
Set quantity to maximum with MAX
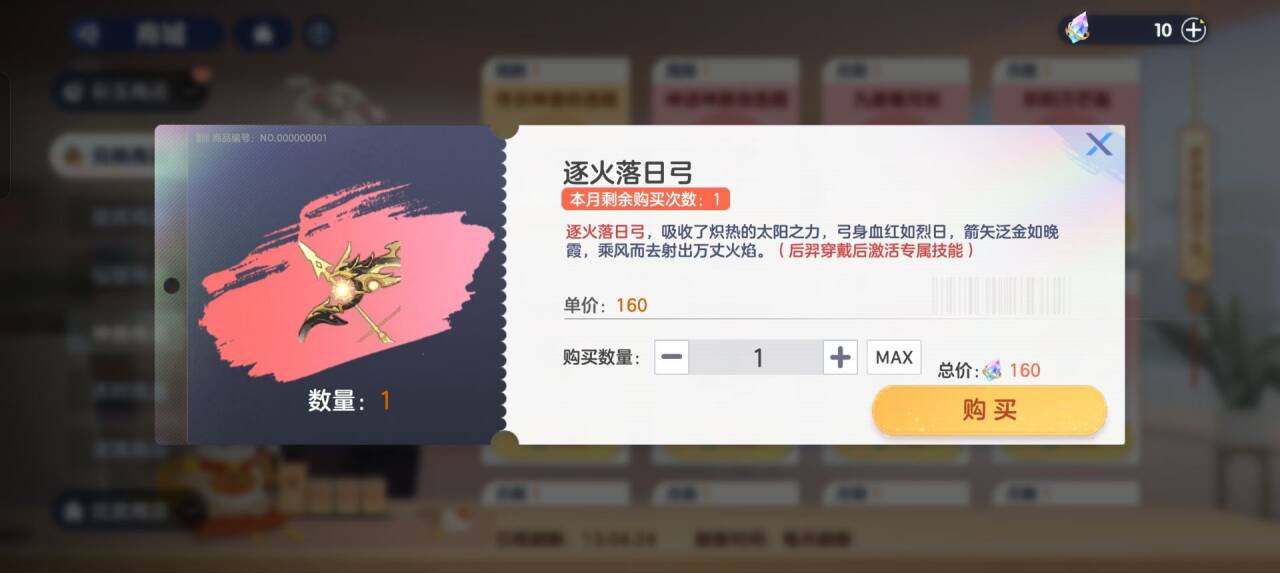(894, 357)
